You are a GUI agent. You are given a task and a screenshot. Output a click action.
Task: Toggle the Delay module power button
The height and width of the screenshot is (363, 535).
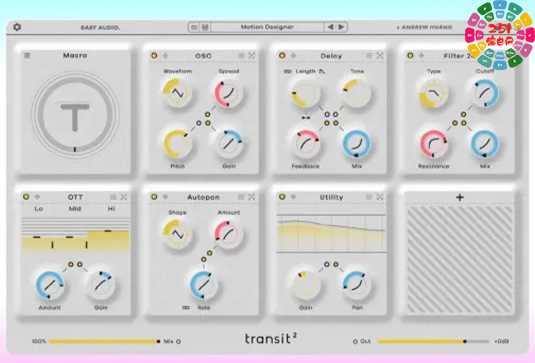tap(282, 55)
